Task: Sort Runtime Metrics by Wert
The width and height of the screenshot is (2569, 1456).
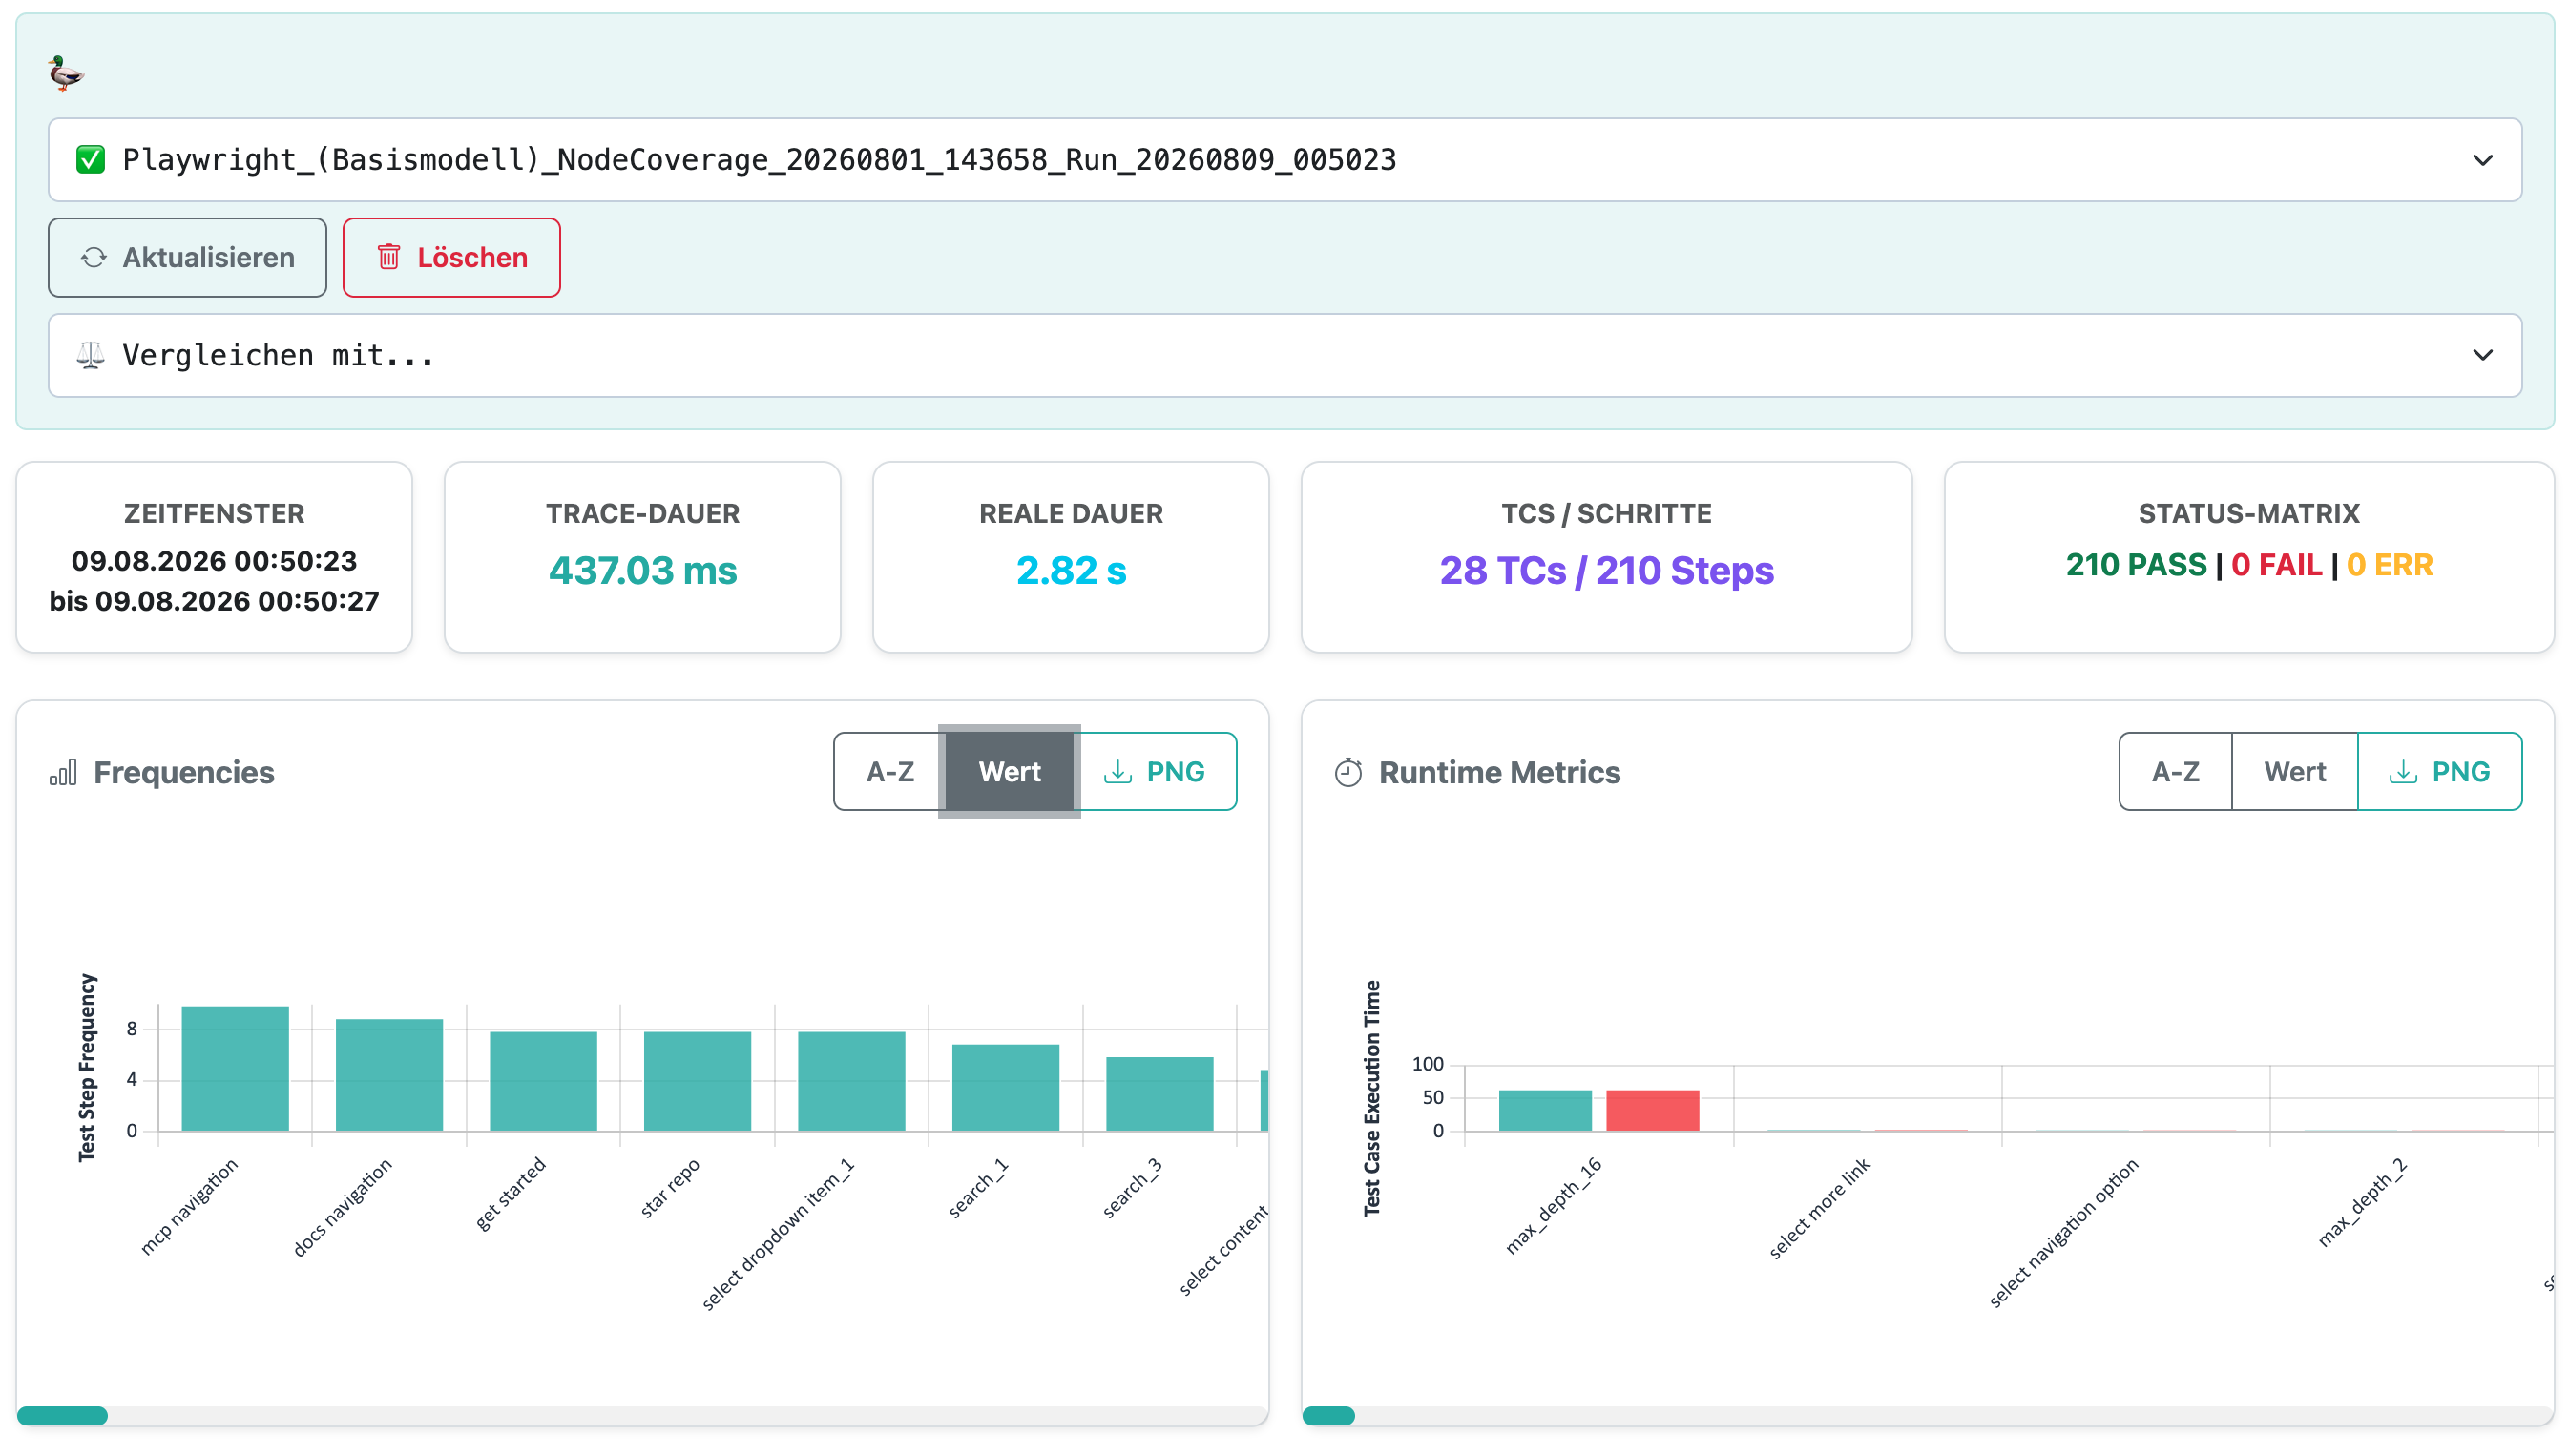Action: click(x=2294, y=771)
